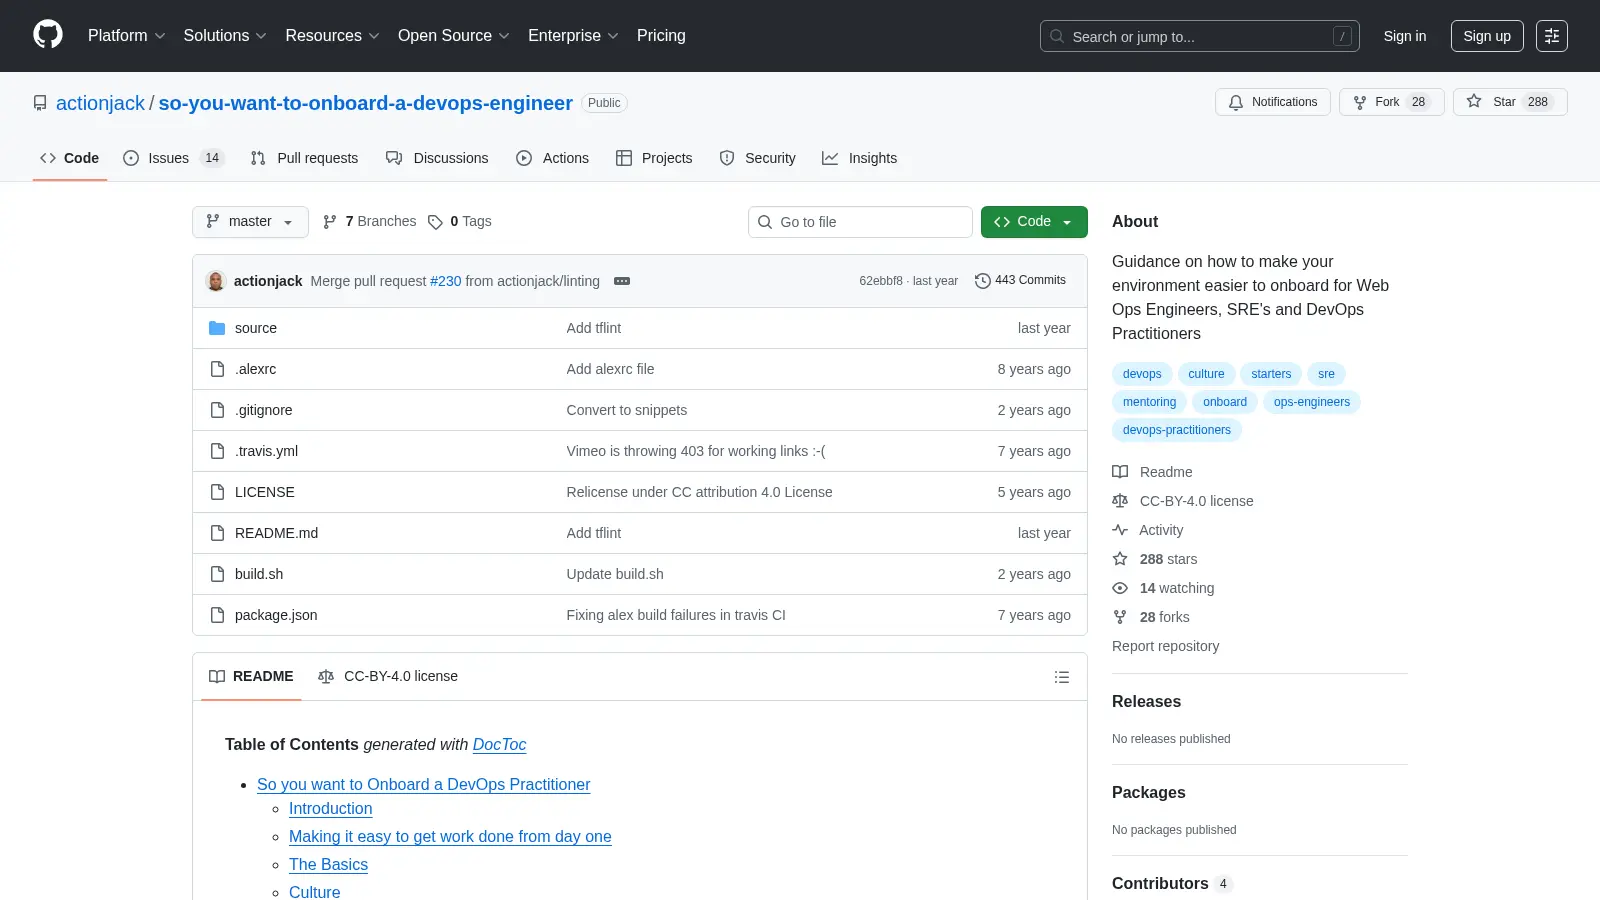1600x900 pixels.
Task: Click the mentoring topic tag
Action: click(x=1149, y=402)
